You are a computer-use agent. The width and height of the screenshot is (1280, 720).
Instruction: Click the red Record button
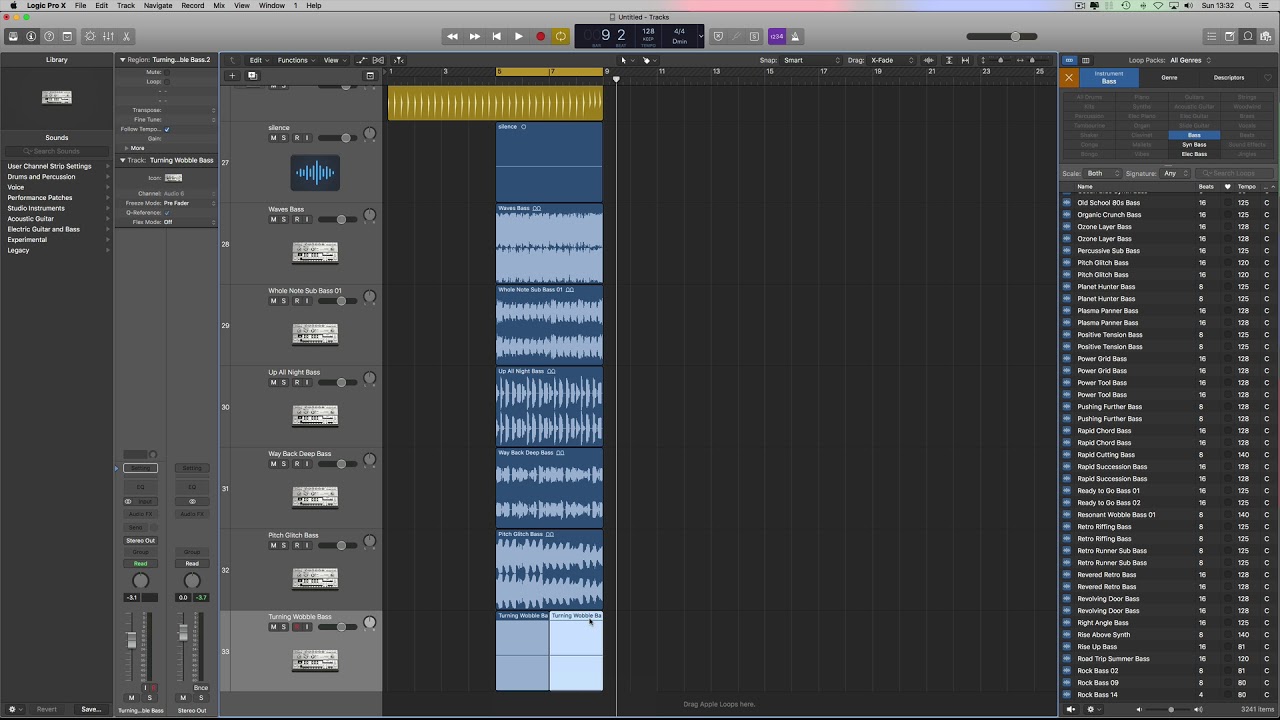tap(540, 36)
